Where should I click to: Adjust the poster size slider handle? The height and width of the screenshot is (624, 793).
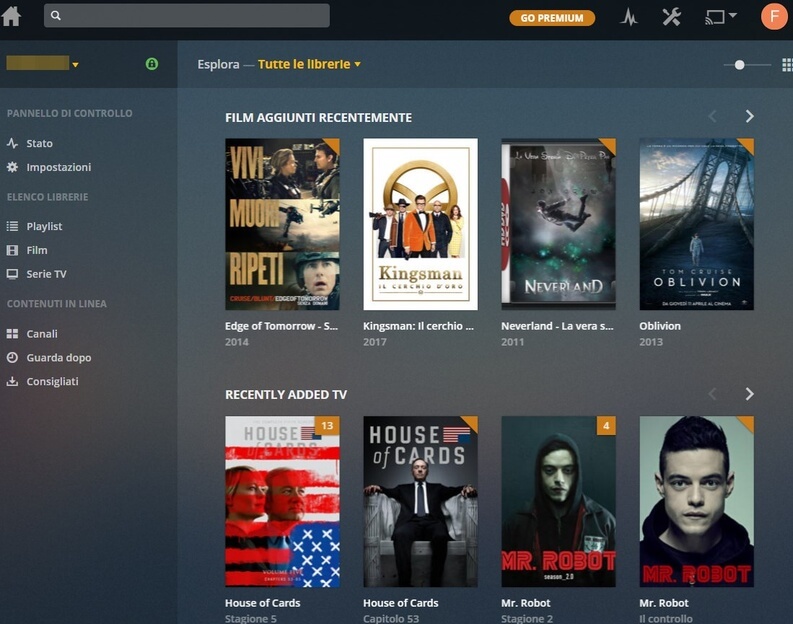tap(739, 65)
